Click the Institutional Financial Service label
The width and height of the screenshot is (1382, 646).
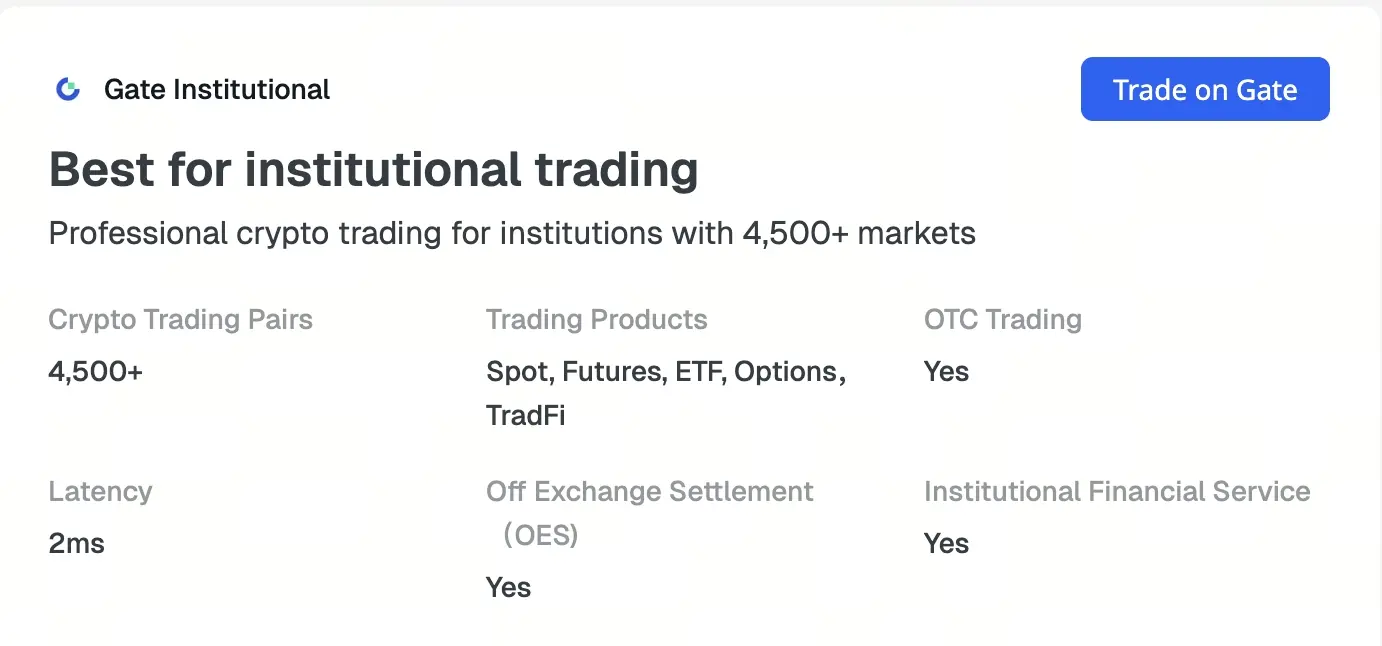(x=1116, y=492)
